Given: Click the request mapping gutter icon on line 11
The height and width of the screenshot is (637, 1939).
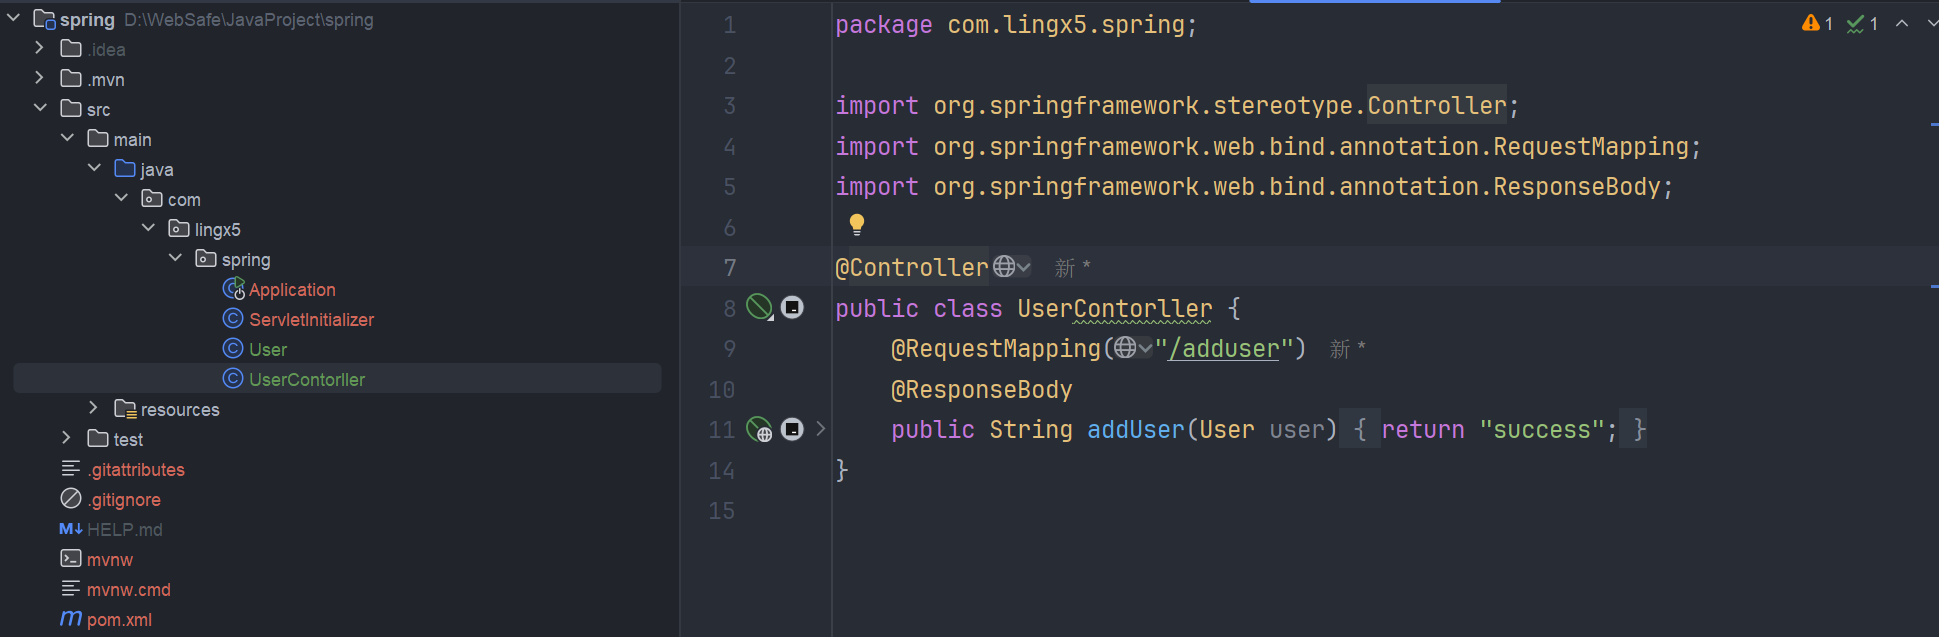Looking at the screenshot, I should (760, 429).
